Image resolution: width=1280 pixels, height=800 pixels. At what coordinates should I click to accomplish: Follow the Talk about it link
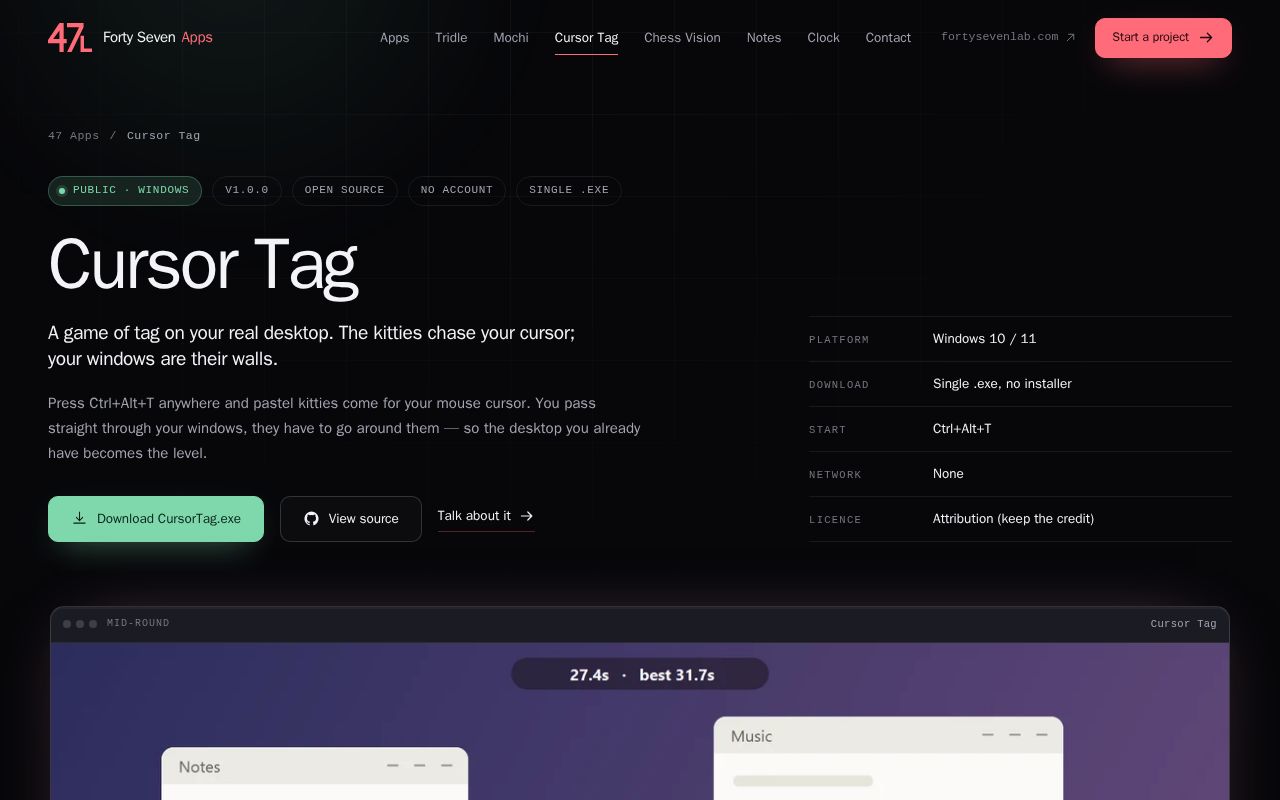pos(486,517)
